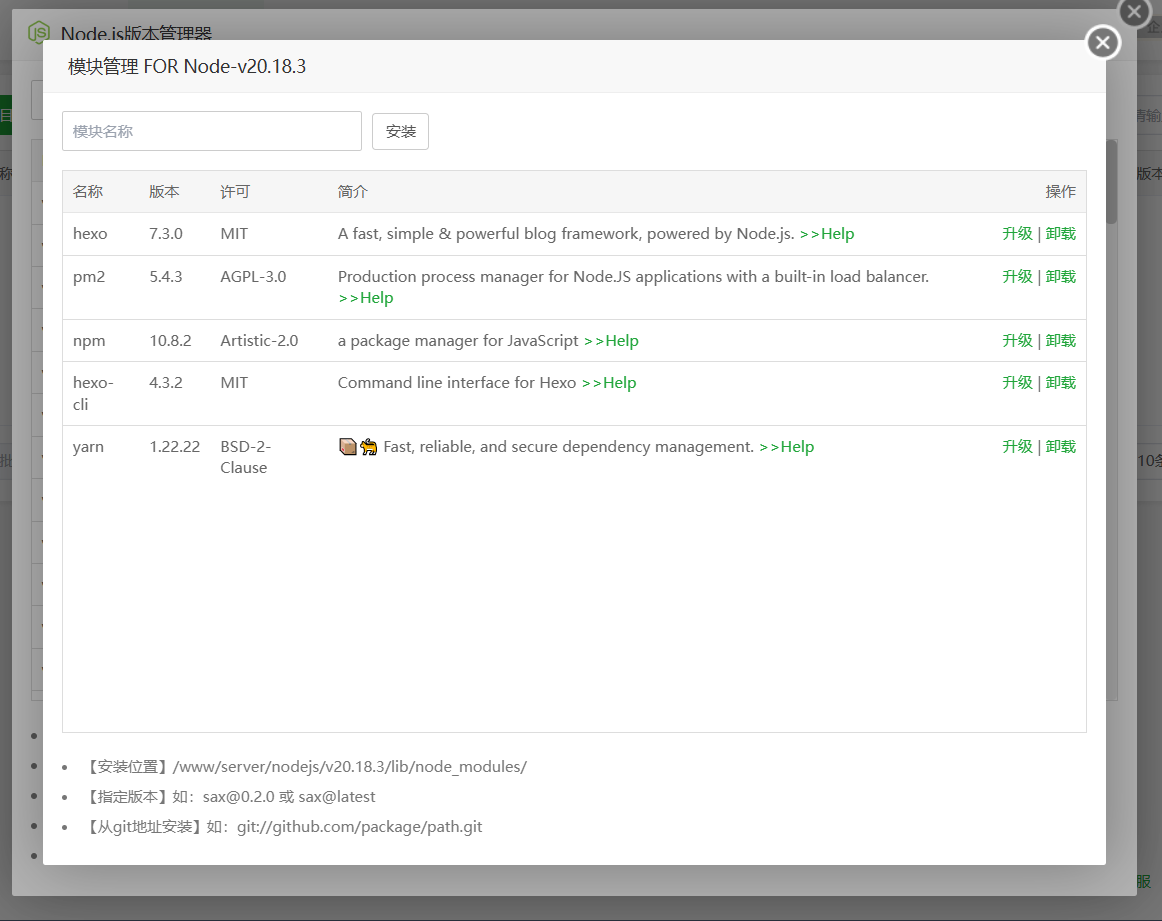Uninstall the pm2 module
Viewport: 1162px width, 921px height.
click(x=1060, y=276)
